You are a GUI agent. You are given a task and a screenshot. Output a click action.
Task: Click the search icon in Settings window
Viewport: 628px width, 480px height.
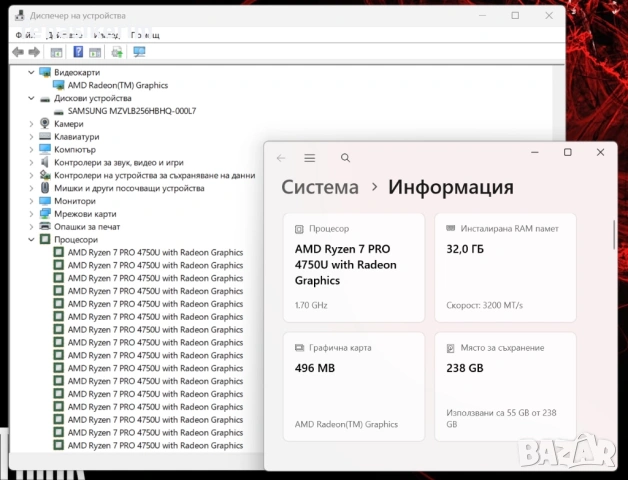pos(345,158)
